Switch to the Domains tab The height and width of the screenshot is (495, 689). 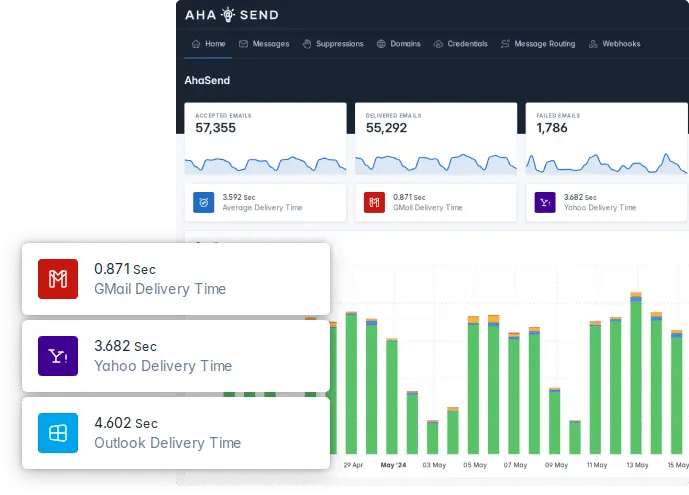click(399, 43)
